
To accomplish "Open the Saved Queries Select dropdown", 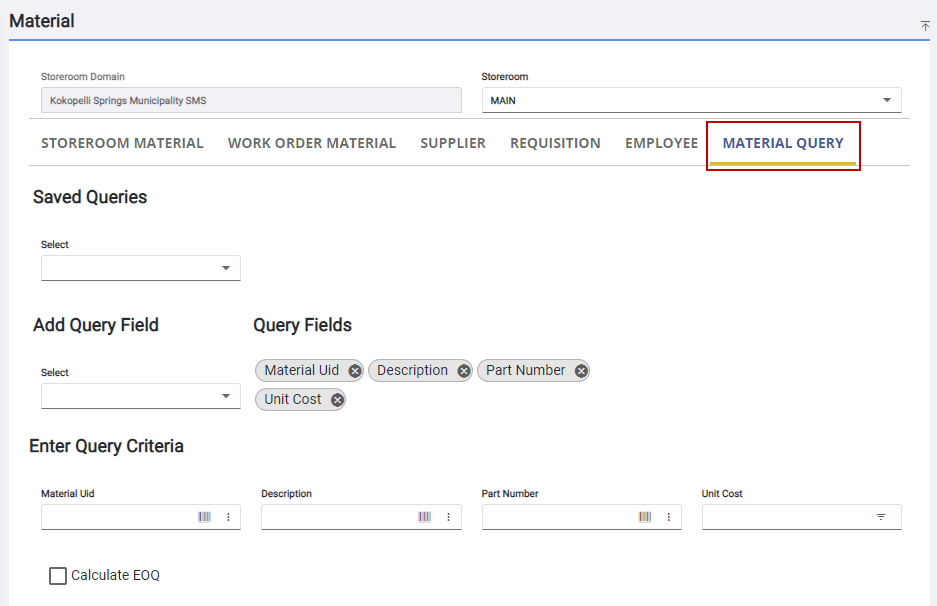I will point(227,268).
